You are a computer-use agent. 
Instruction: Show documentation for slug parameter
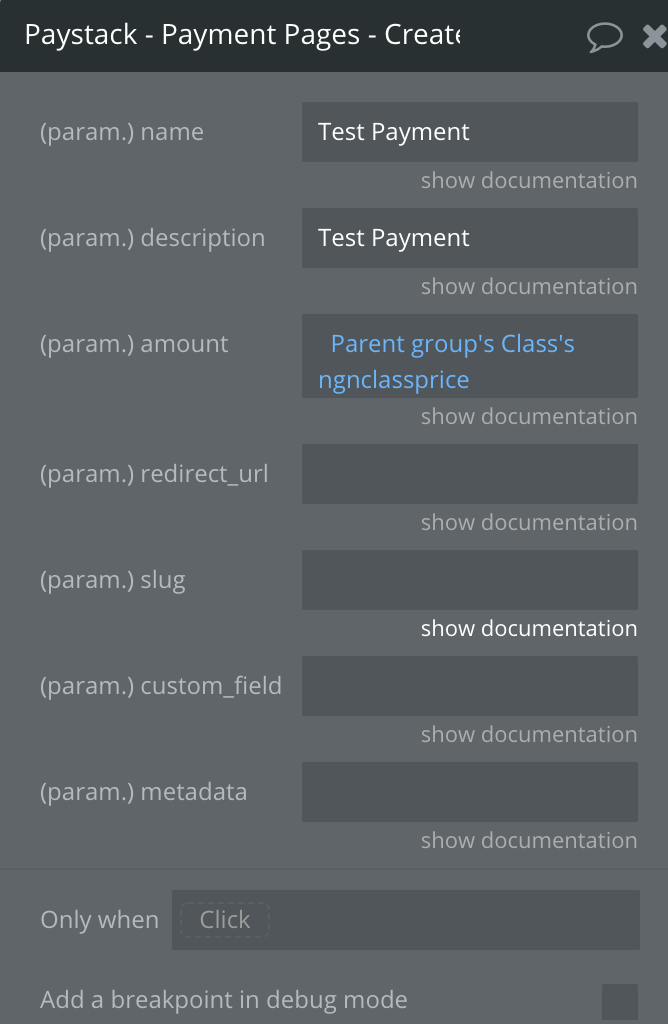tap(529, 628)
